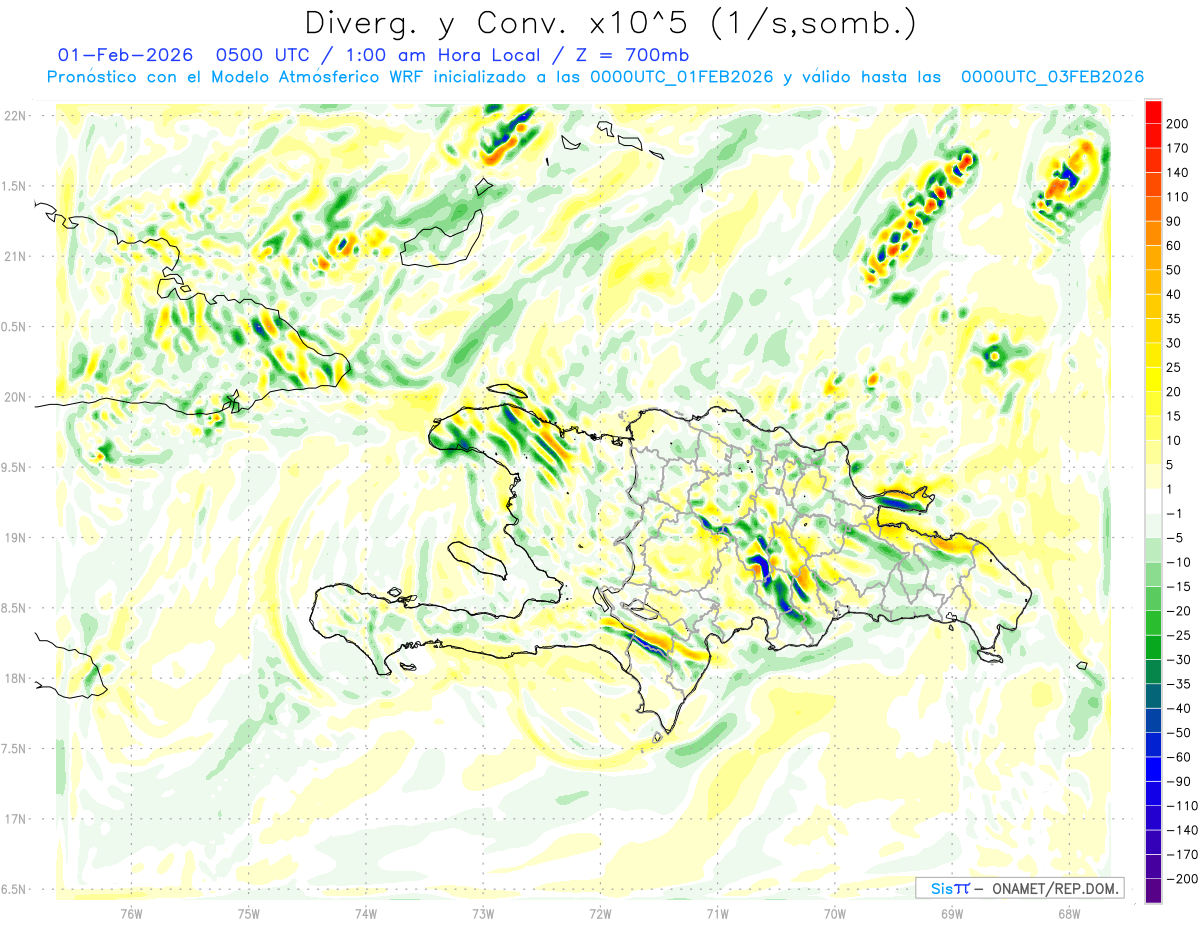Viewport: 1200px width, 927px height.
Task: Click the '0000UTC_01FEB2026' initialization timestamp
Action: tap(682, 77)
